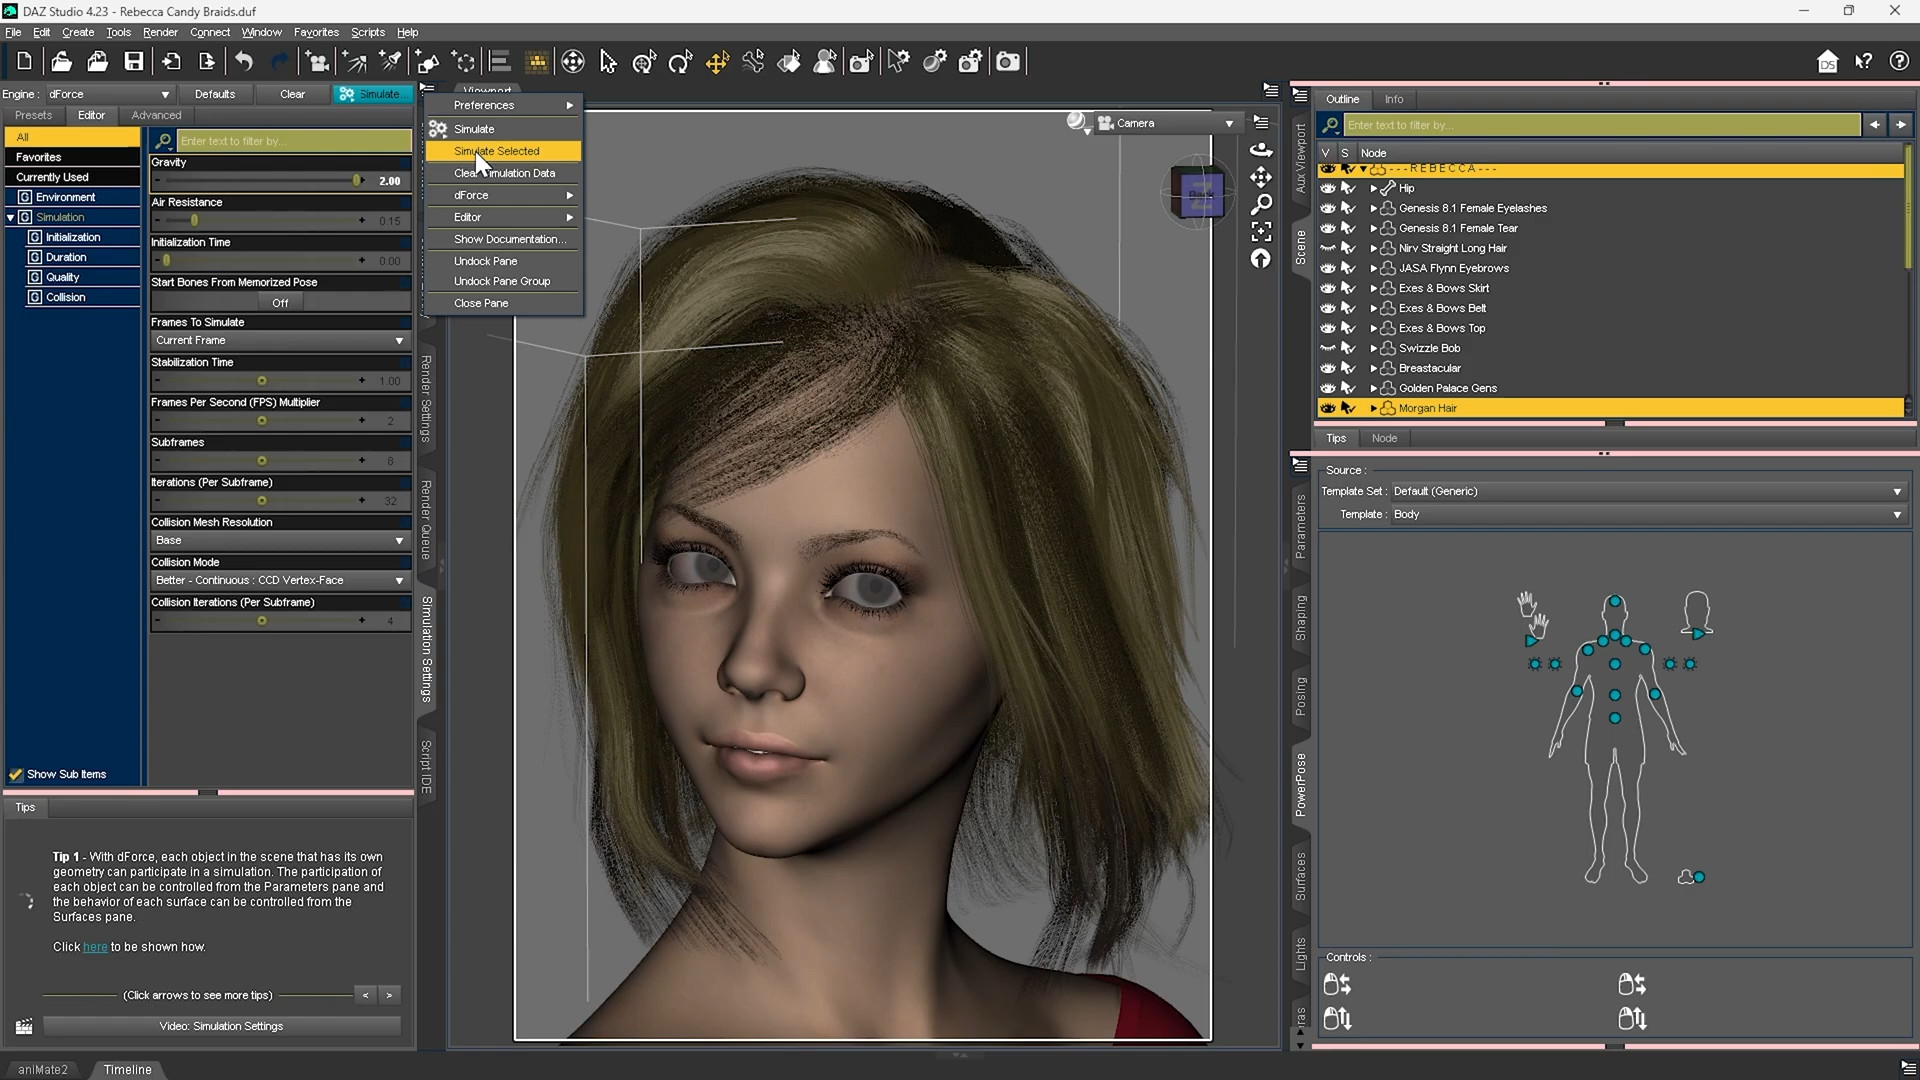Click the viewport zoom magnifier icon
This screenshot has height=1080, width=1920.
click(1261, 204)
